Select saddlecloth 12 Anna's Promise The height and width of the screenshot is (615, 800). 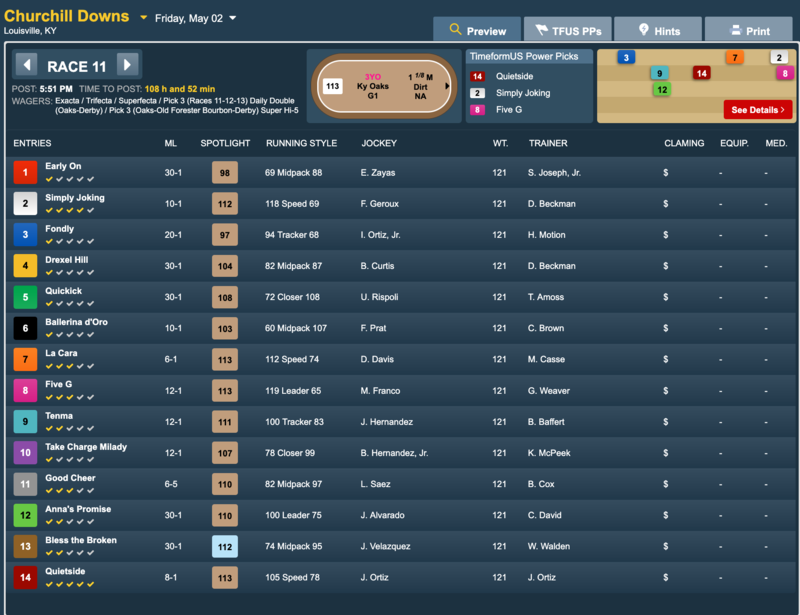tap(25, 515)
